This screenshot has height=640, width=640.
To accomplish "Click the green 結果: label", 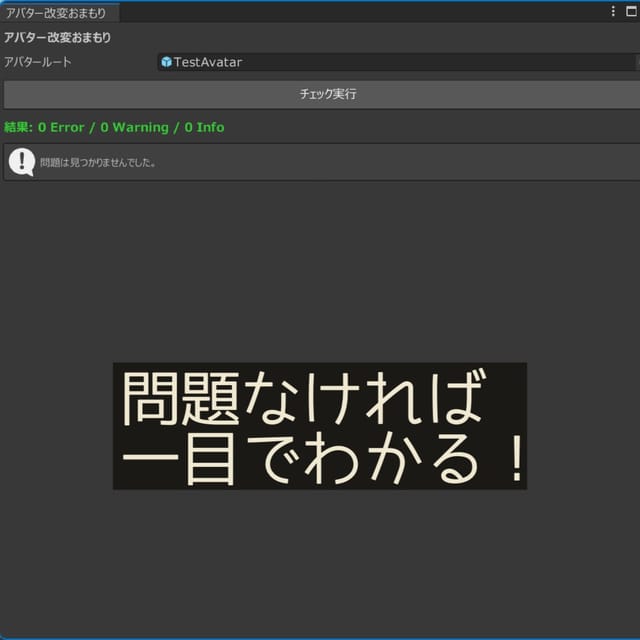I will [x=18, y=127].
